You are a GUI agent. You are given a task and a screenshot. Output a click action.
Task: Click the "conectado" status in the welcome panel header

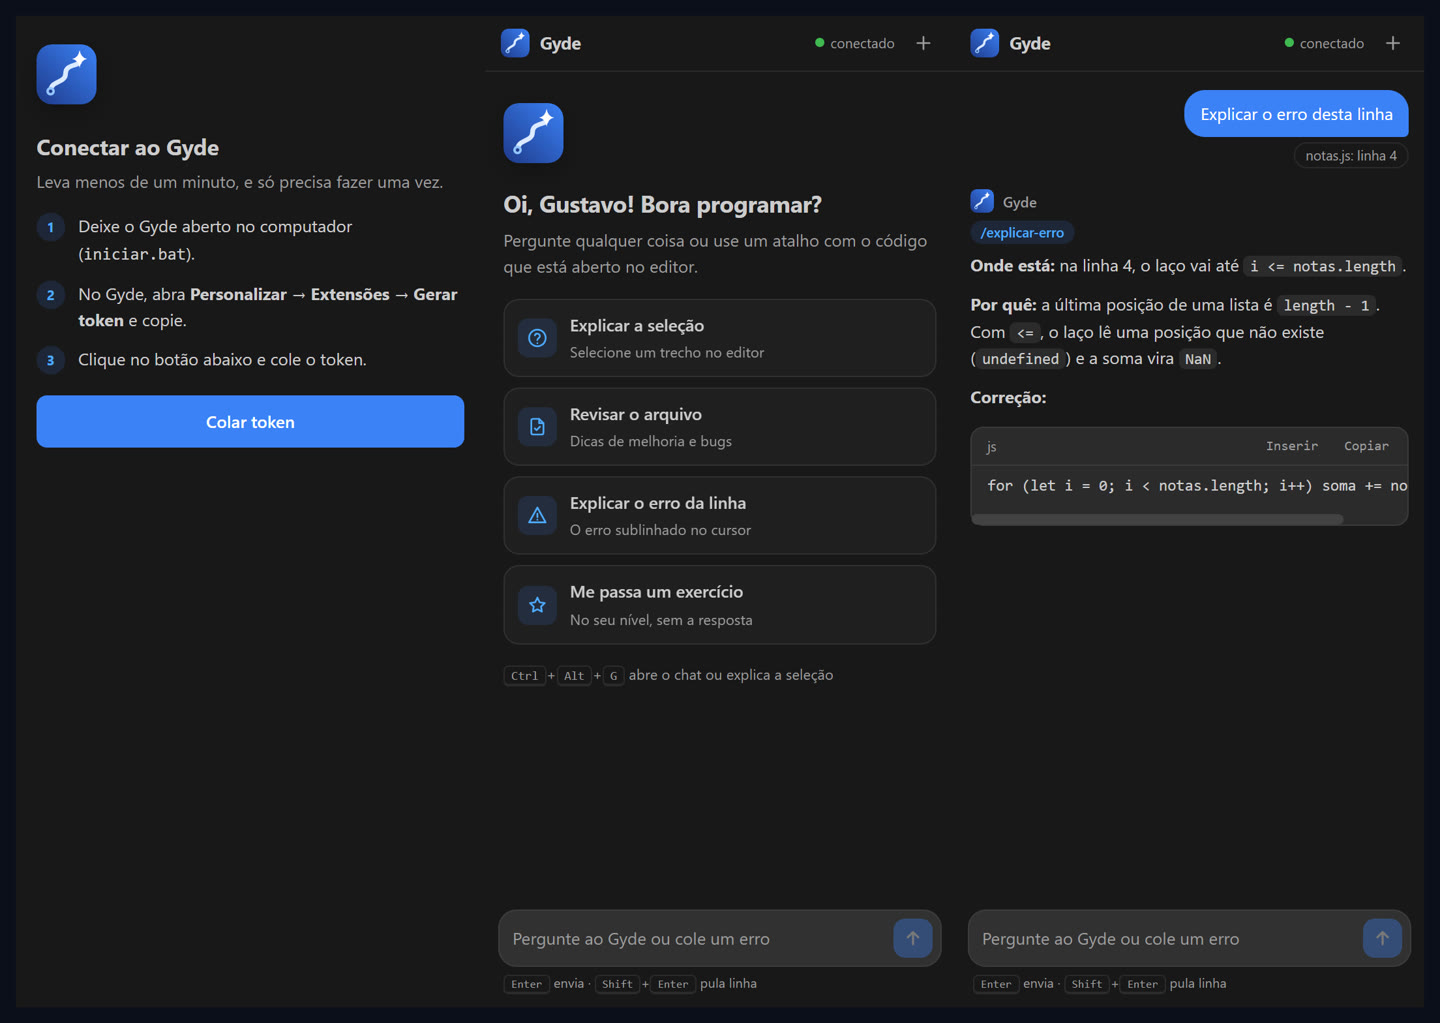855,43
